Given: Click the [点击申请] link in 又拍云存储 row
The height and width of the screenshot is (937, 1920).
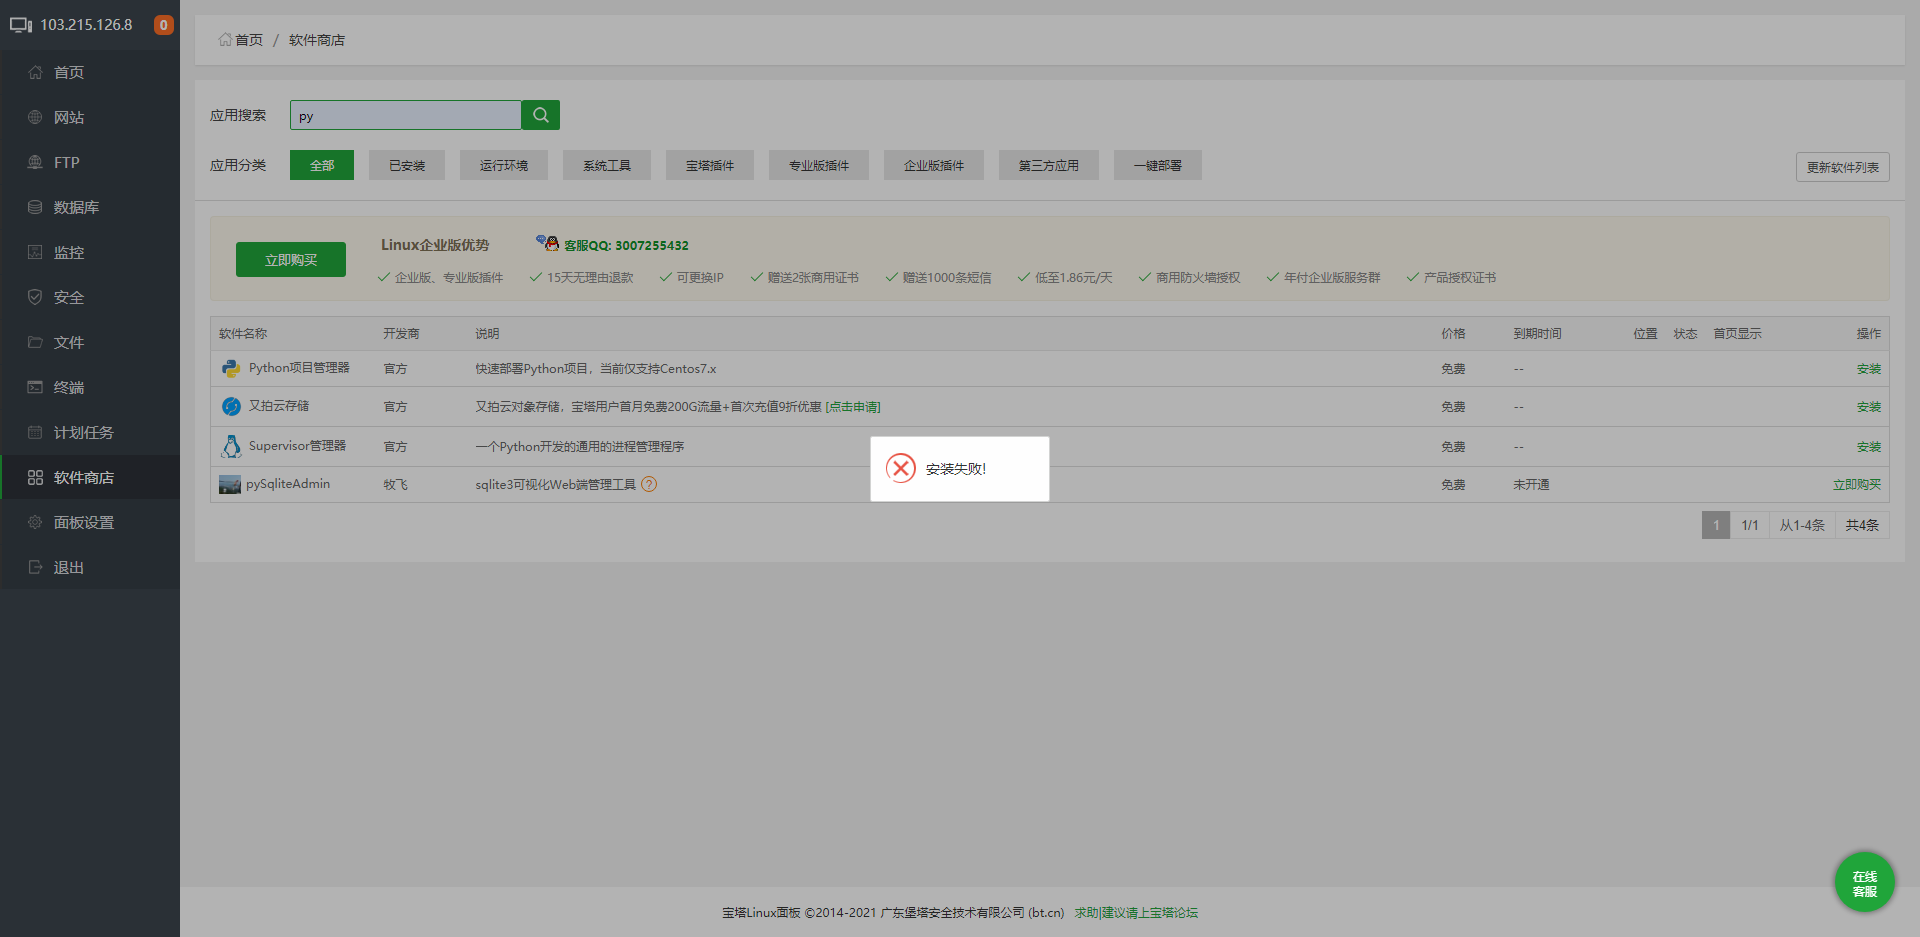Looking at the screenshot, I should [853, 407].
